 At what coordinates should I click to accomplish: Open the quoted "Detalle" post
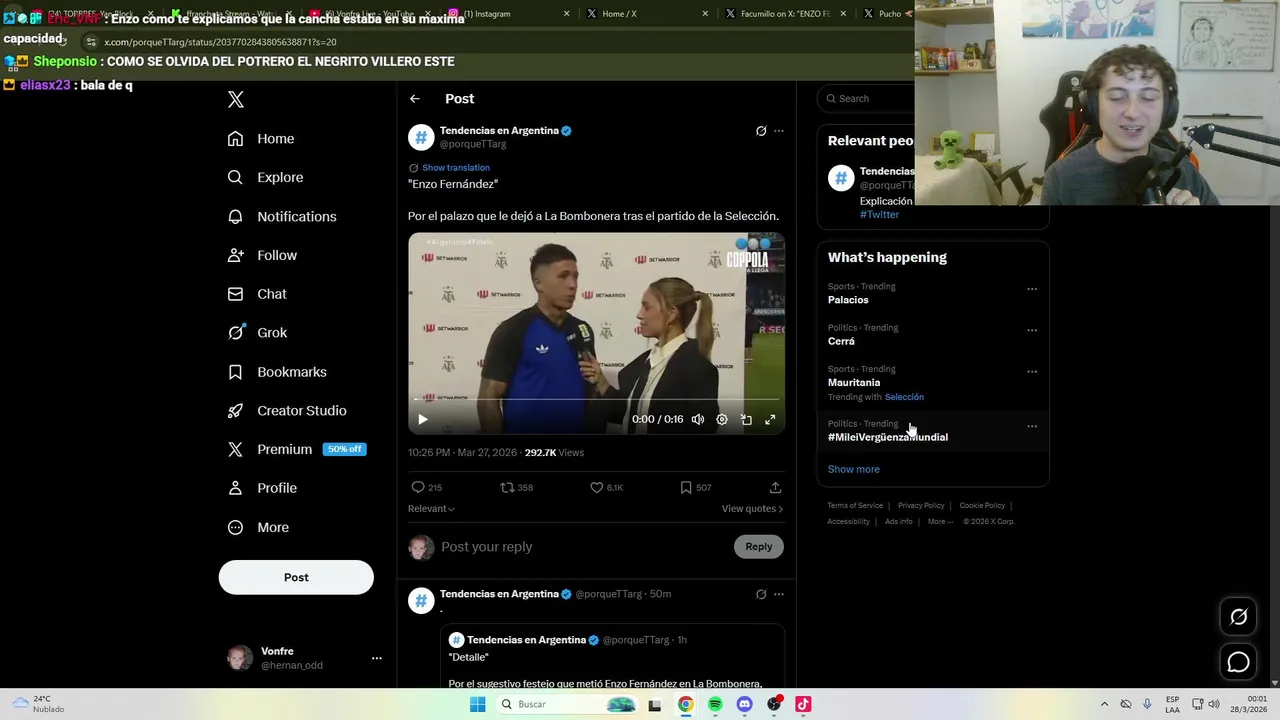click(x=613, y=657)
